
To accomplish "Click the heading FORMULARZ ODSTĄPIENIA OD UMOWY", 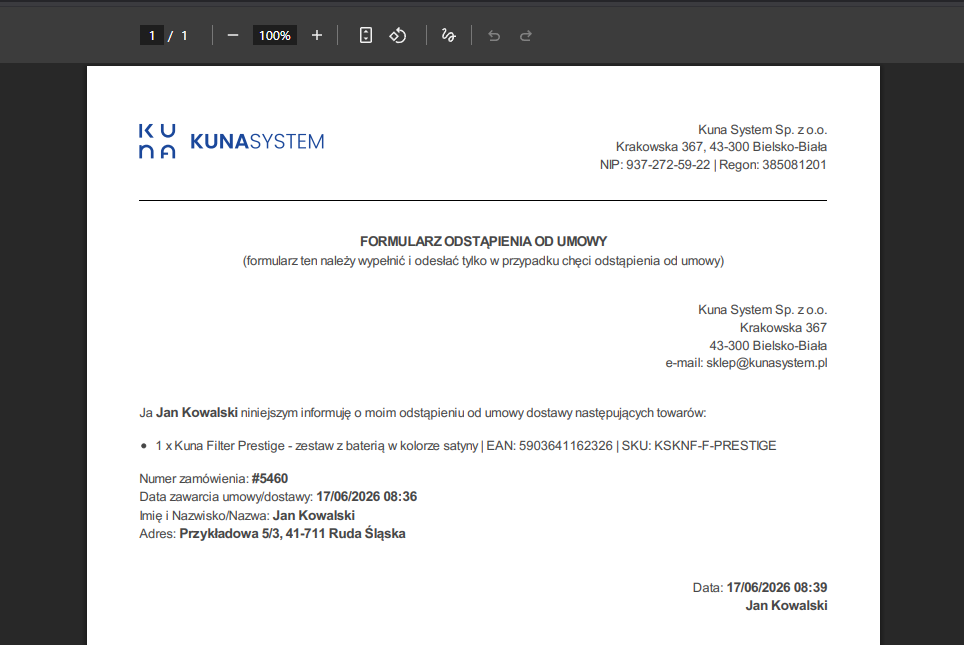I will coord(483,241).
